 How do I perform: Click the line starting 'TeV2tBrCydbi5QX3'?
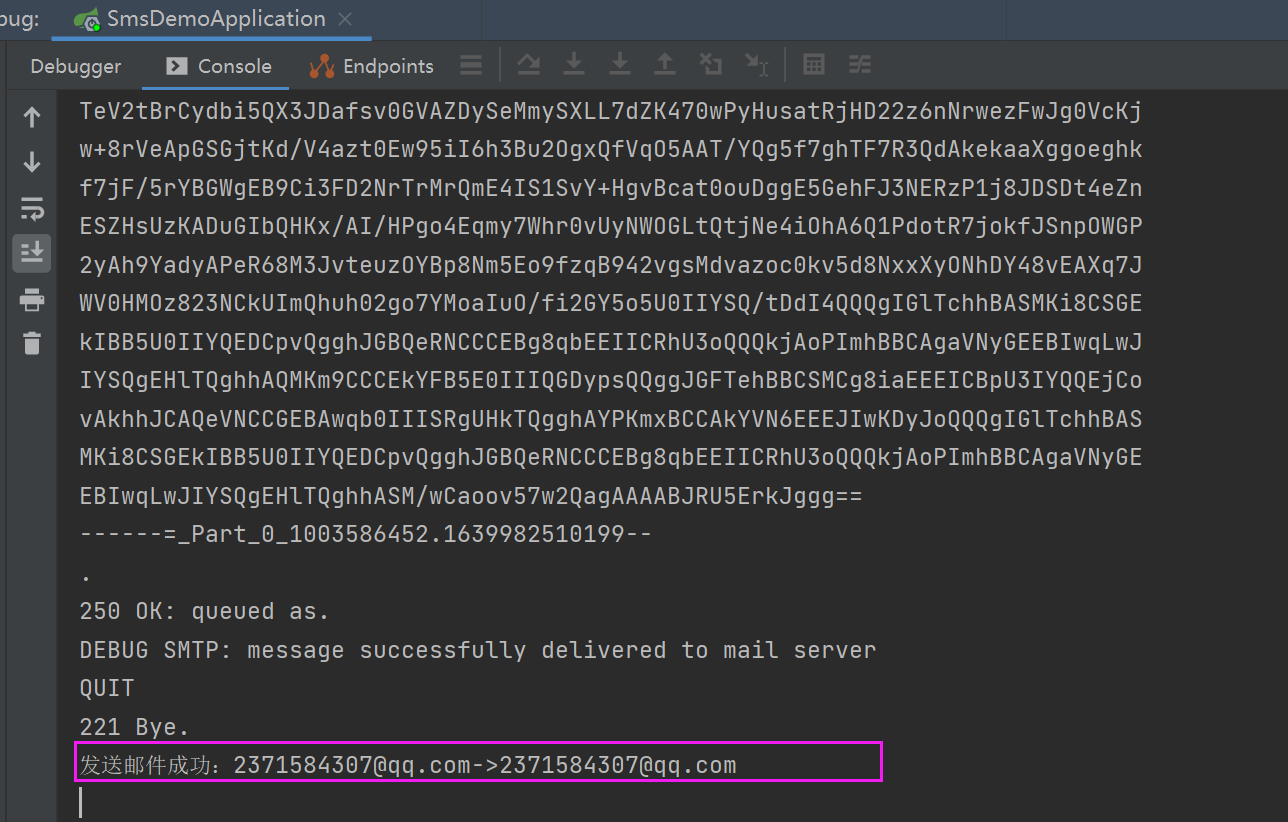611,112
